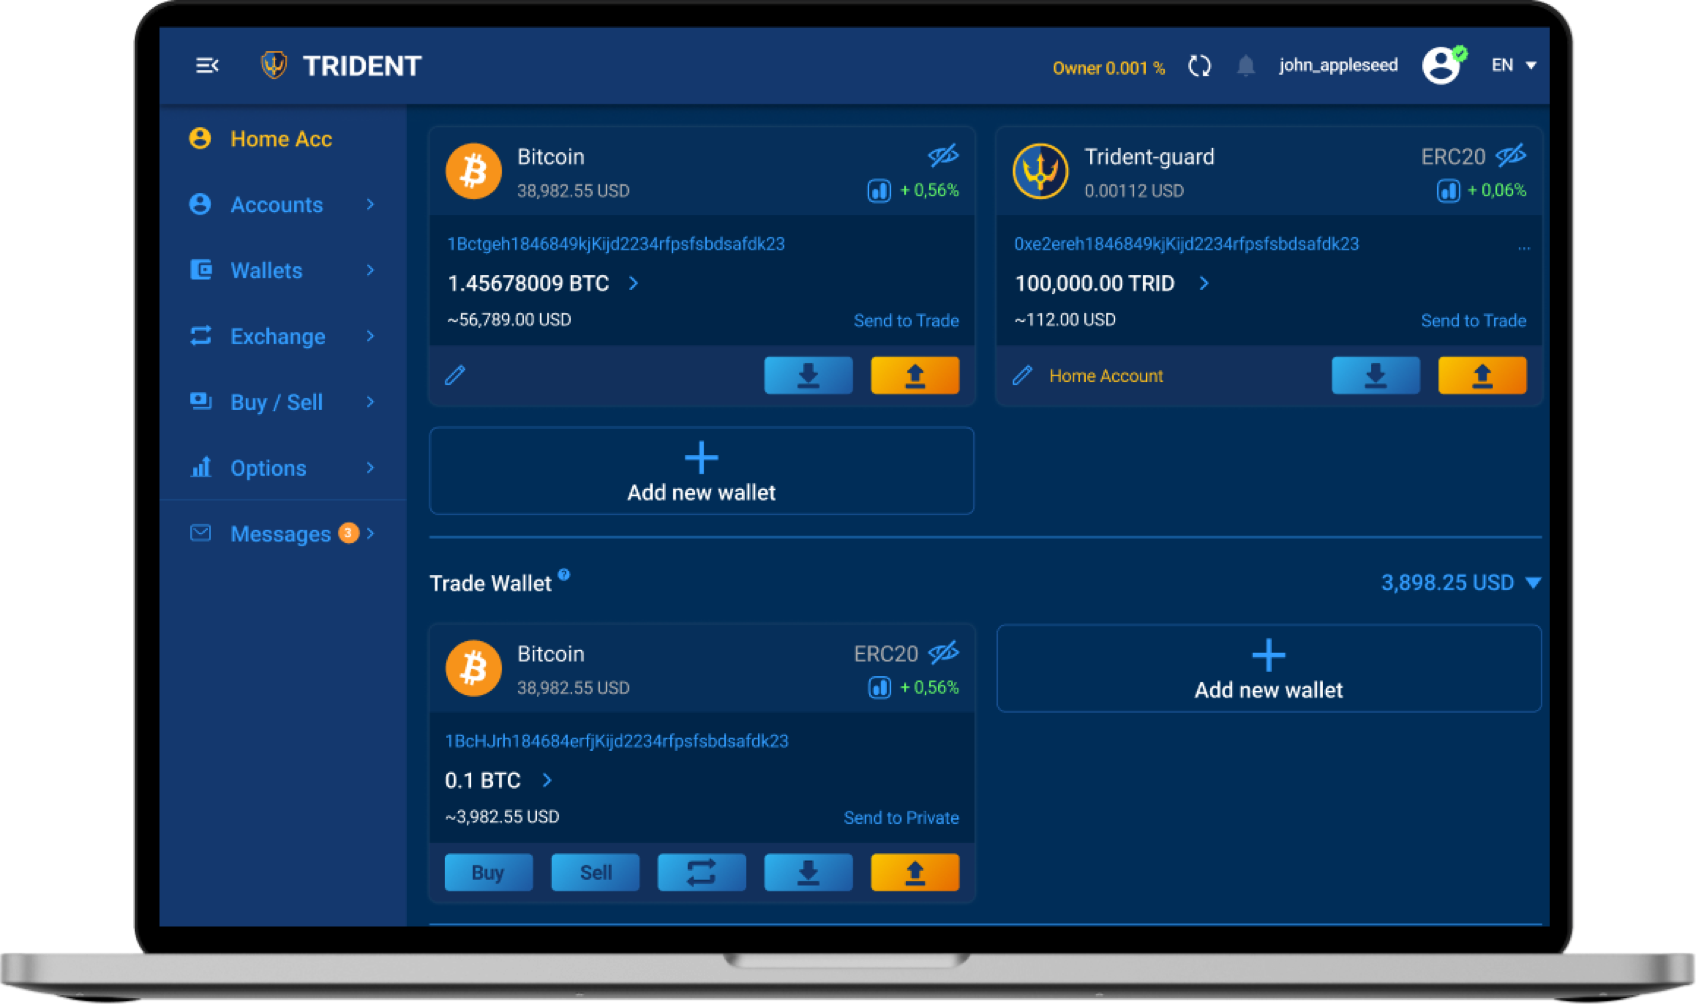
Task: Select Home Acc in the sidebar
Action: [281, 139]
